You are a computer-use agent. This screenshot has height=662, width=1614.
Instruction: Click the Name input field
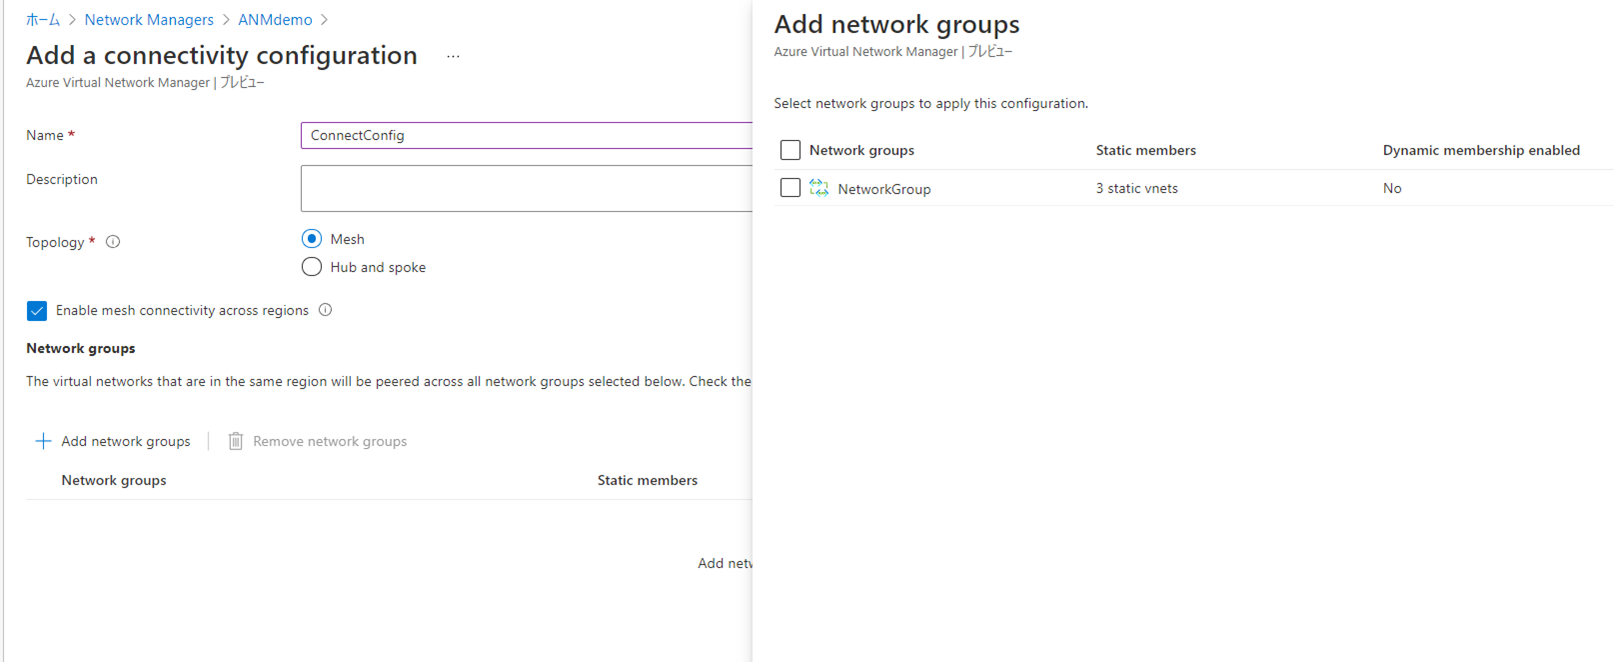(526, 135)
